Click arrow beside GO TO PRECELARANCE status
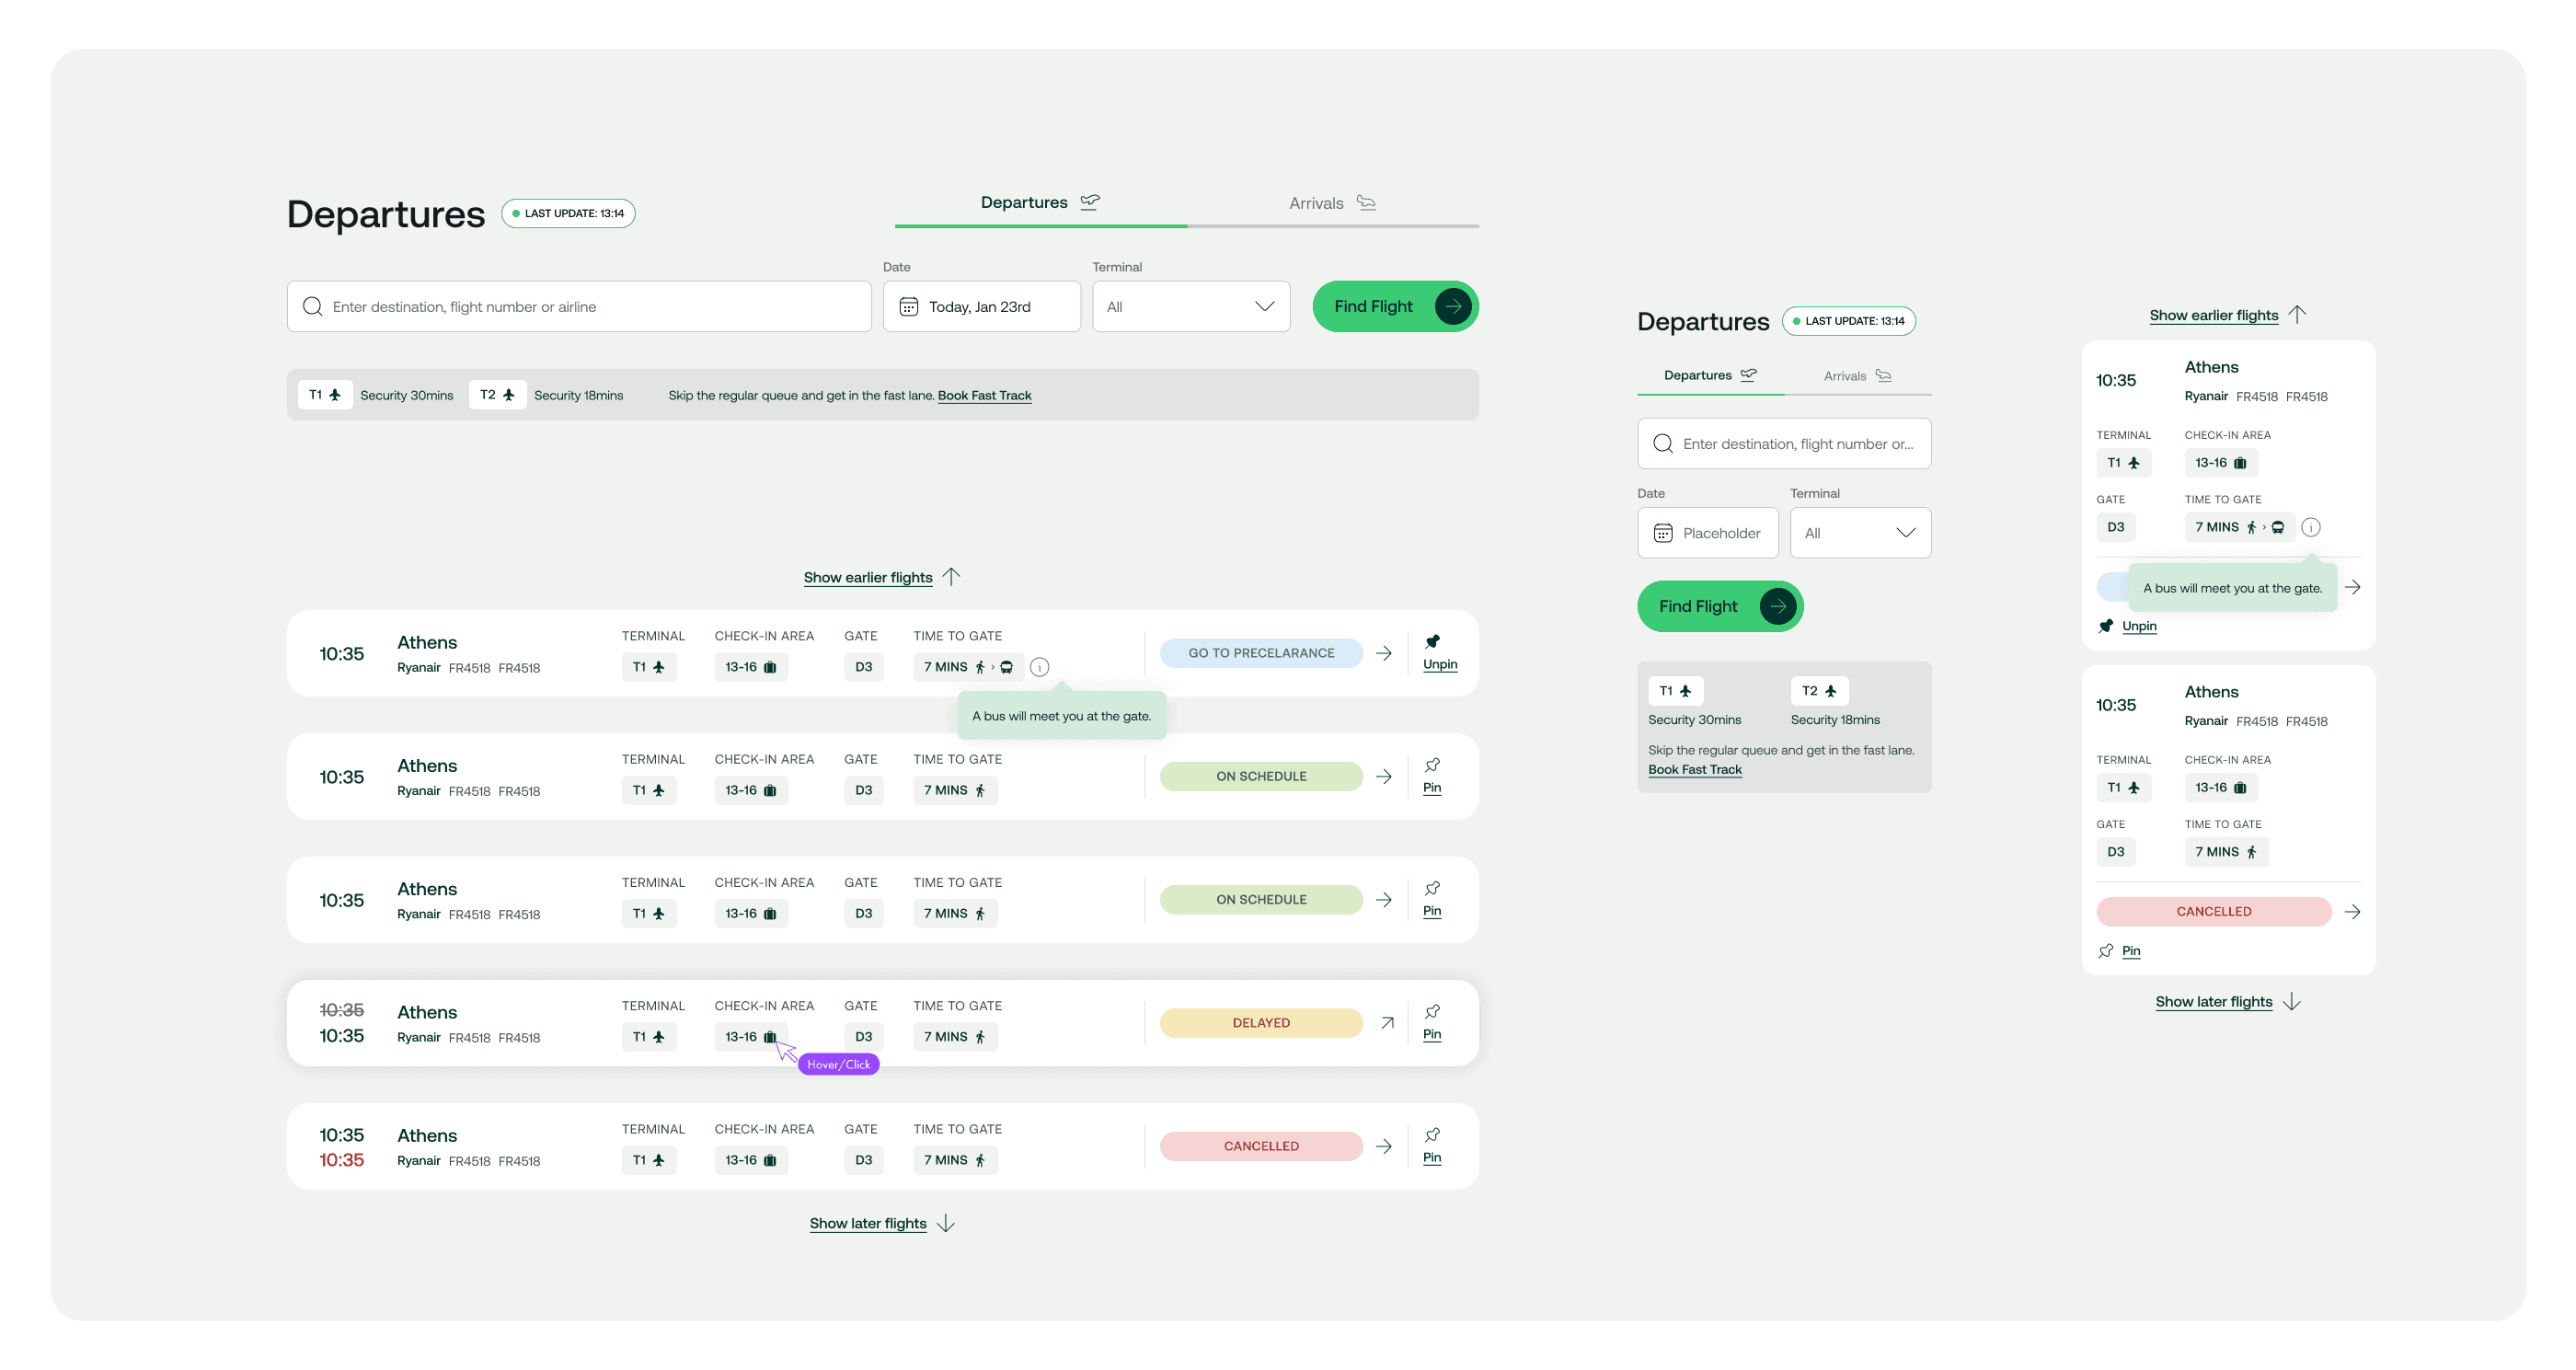The image size is (2576, 1370). [1383, 653]
